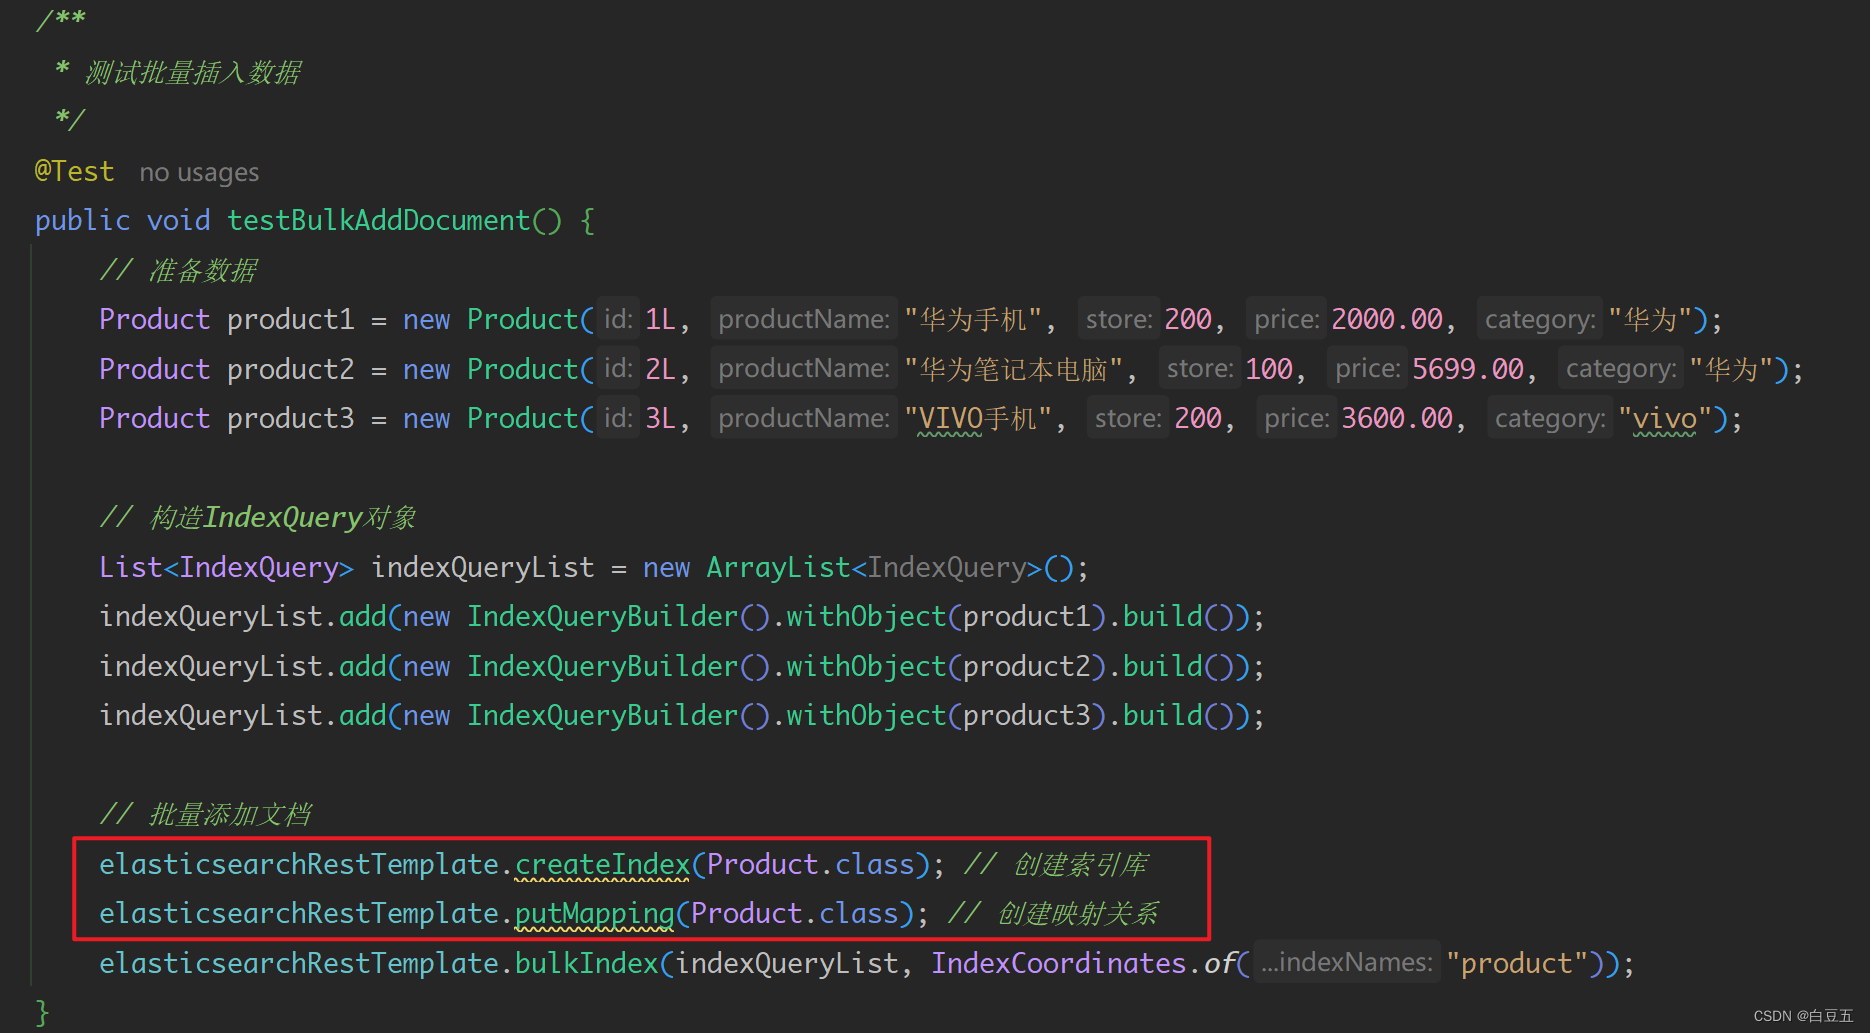Screen dimensions: 1870x1033
Task: Click the testBulkAddDocument method name
Action: point(378,220)
